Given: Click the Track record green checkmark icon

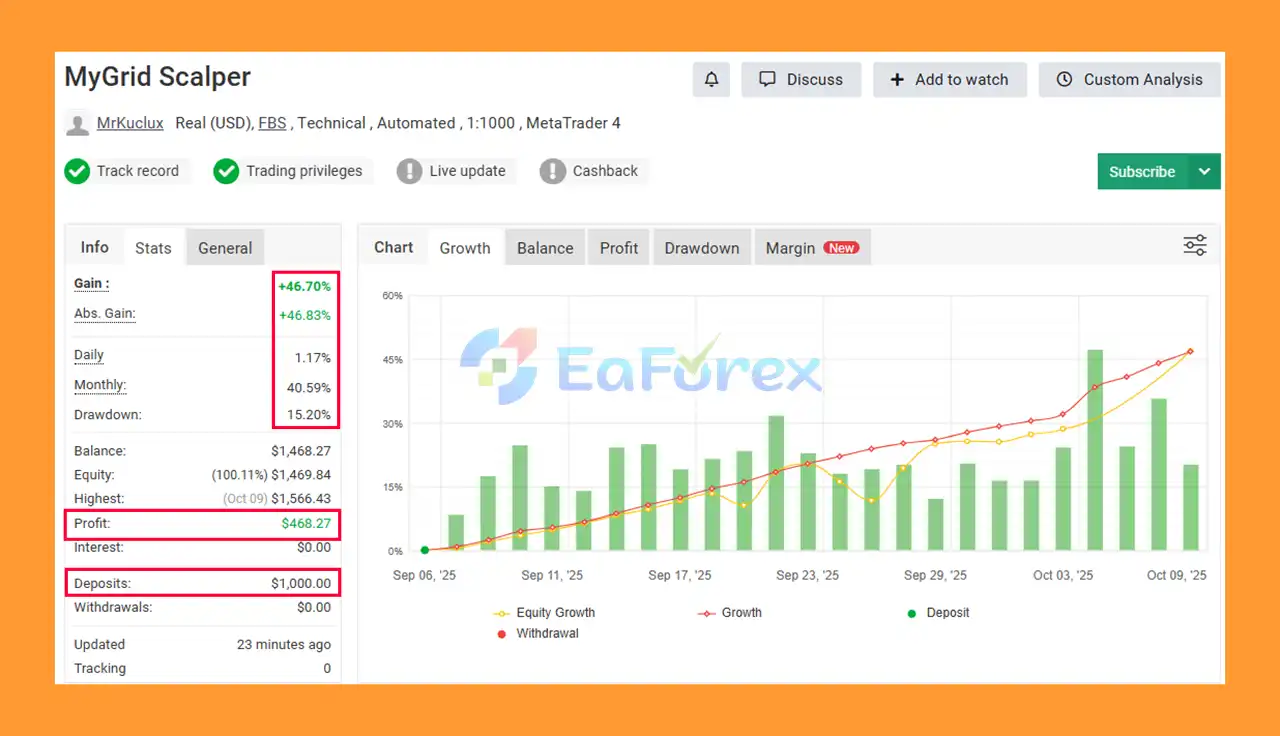Looking at the screenshot, I should [77, 171].
